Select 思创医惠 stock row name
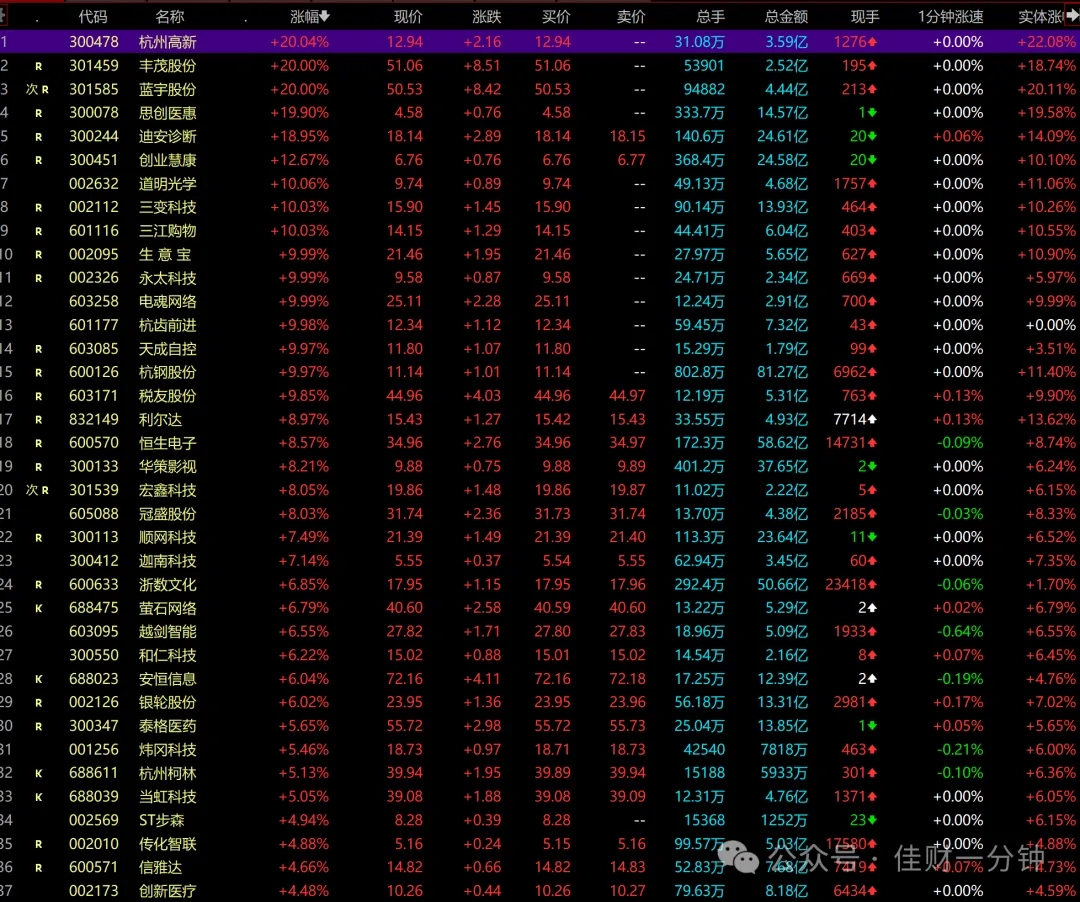The image size is (1080, 902). pos(167,113)
